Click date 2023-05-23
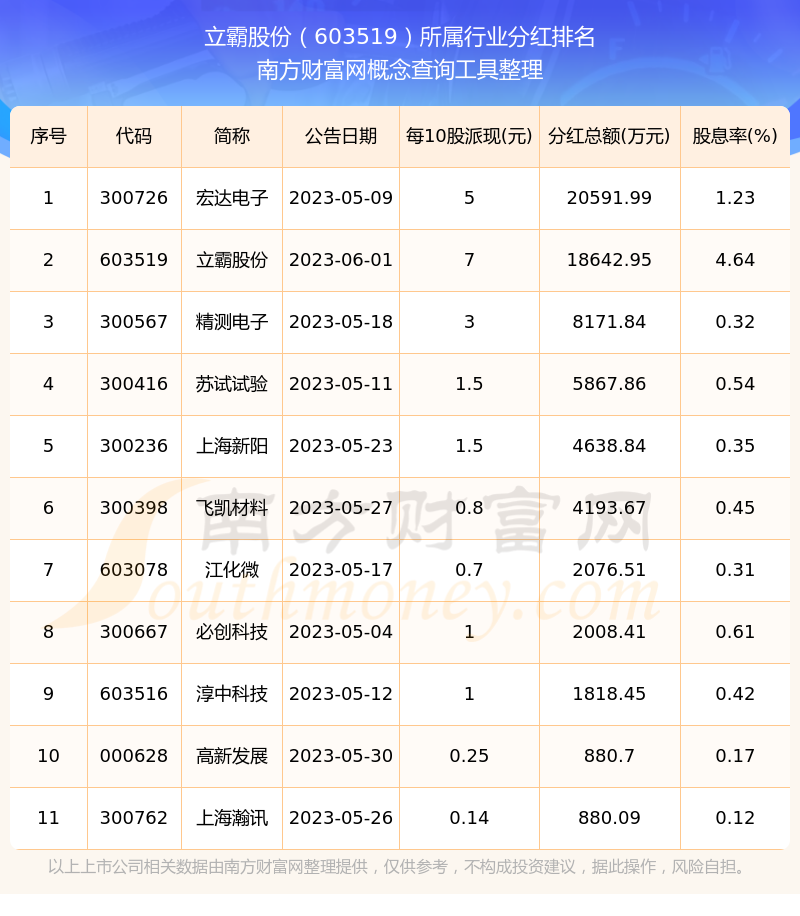800x916 pixels. tap(341, 446)
